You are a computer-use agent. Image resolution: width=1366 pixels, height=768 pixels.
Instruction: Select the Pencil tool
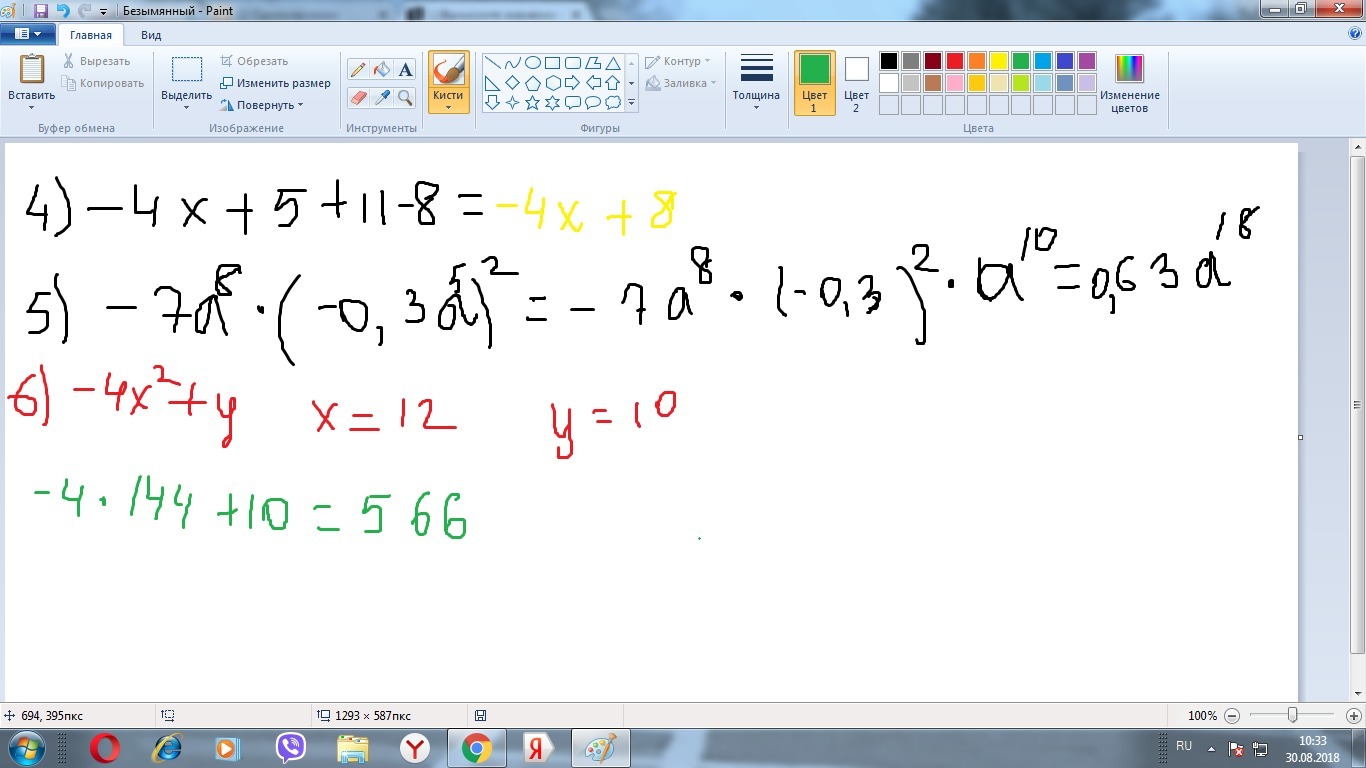[x=358, y=69]
